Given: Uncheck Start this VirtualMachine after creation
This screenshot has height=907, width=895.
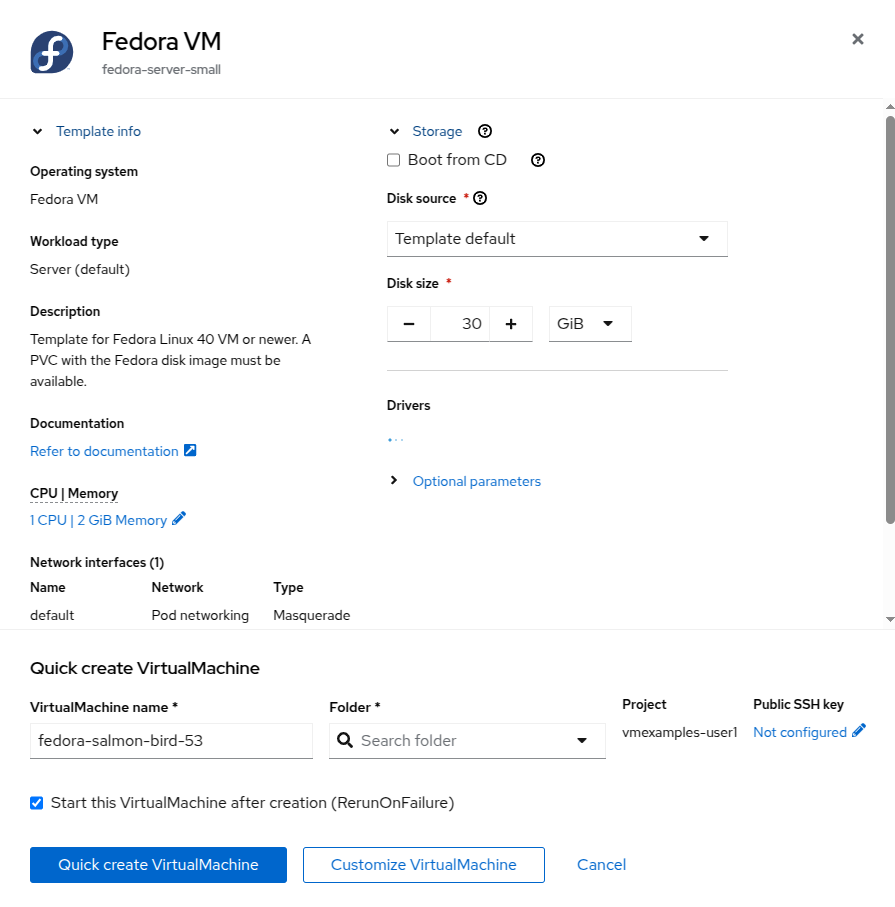Looking at the screenshot, I should pyautogui.click(x=36, y=802).
